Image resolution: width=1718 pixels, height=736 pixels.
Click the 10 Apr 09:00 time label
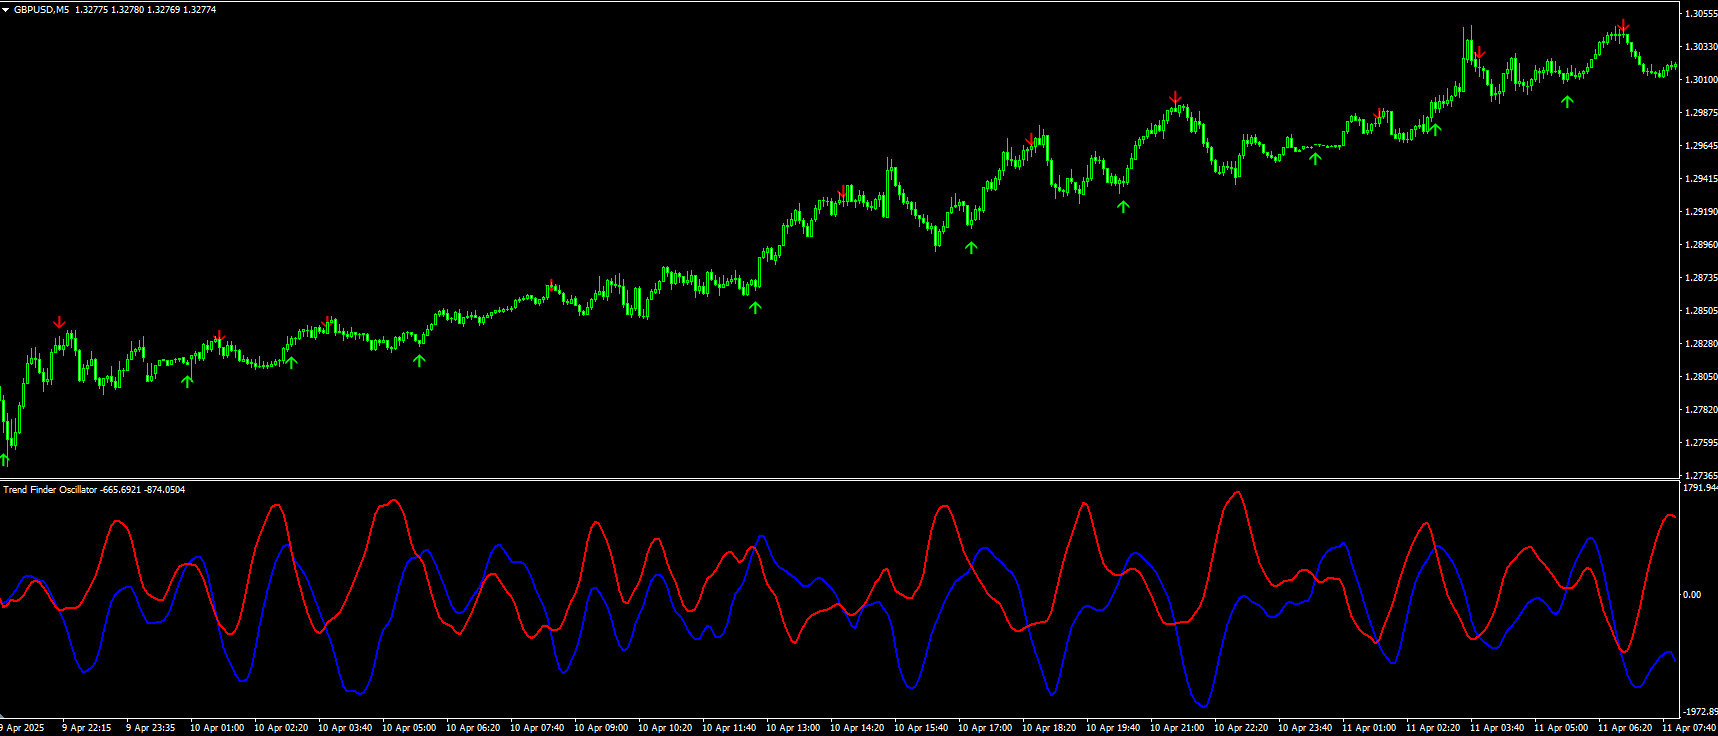[601, 728]
